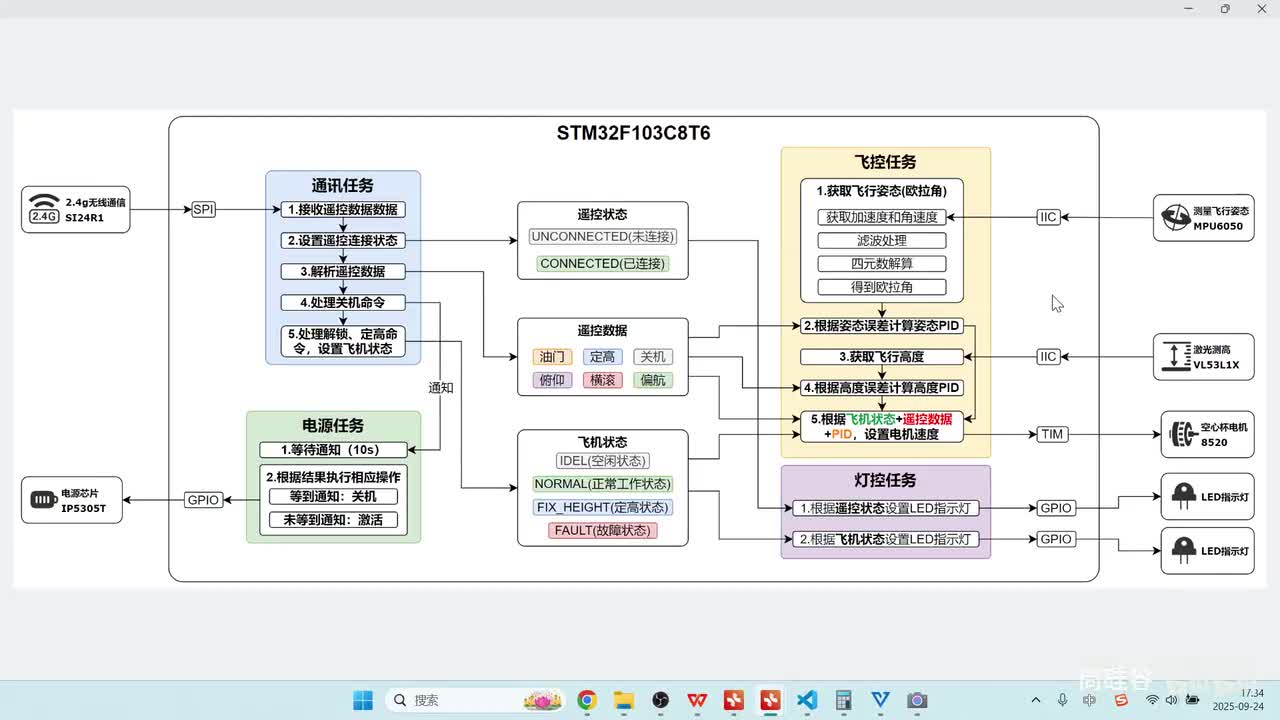The image size is (1280, 720).
Task: Click '4.处理关机命令' step box
Action: (343, 302)
